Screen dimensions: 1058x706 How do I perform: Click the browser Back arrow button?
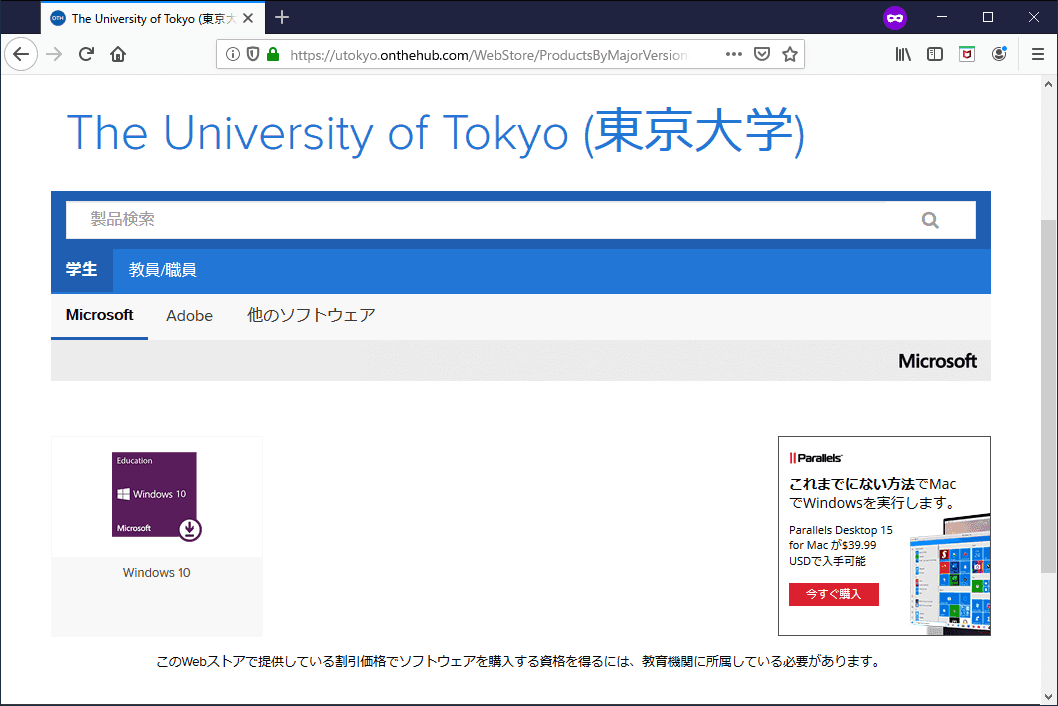pyautogui.click(x=21, y=54)
